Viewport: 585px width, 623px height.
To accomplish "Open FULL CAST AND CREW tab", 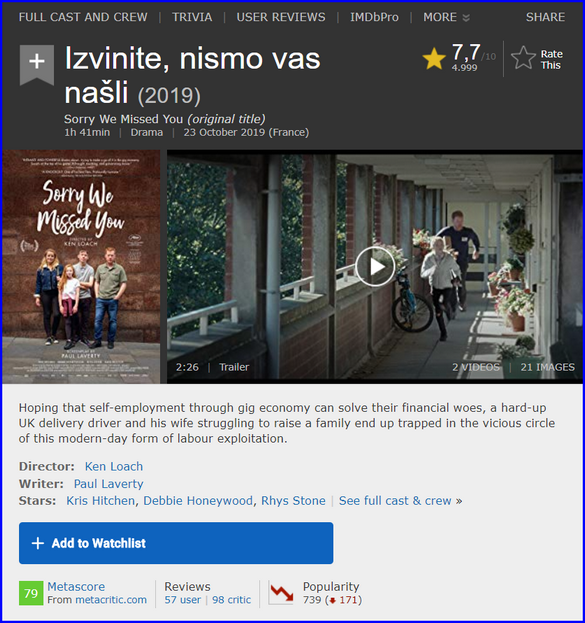I will [x=83, y=17].
